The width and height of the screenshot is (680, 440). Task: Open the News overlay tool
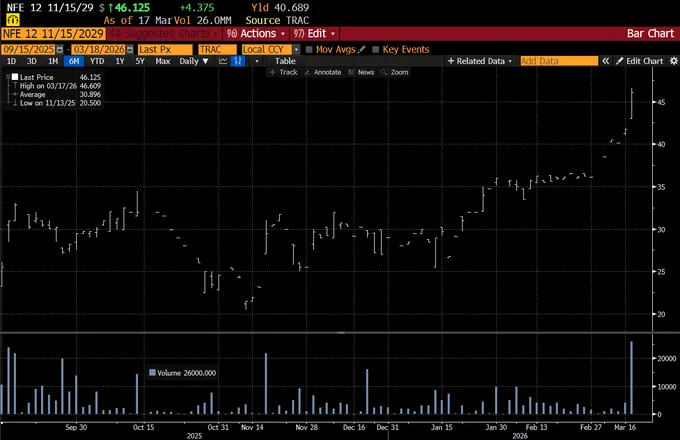361,72
